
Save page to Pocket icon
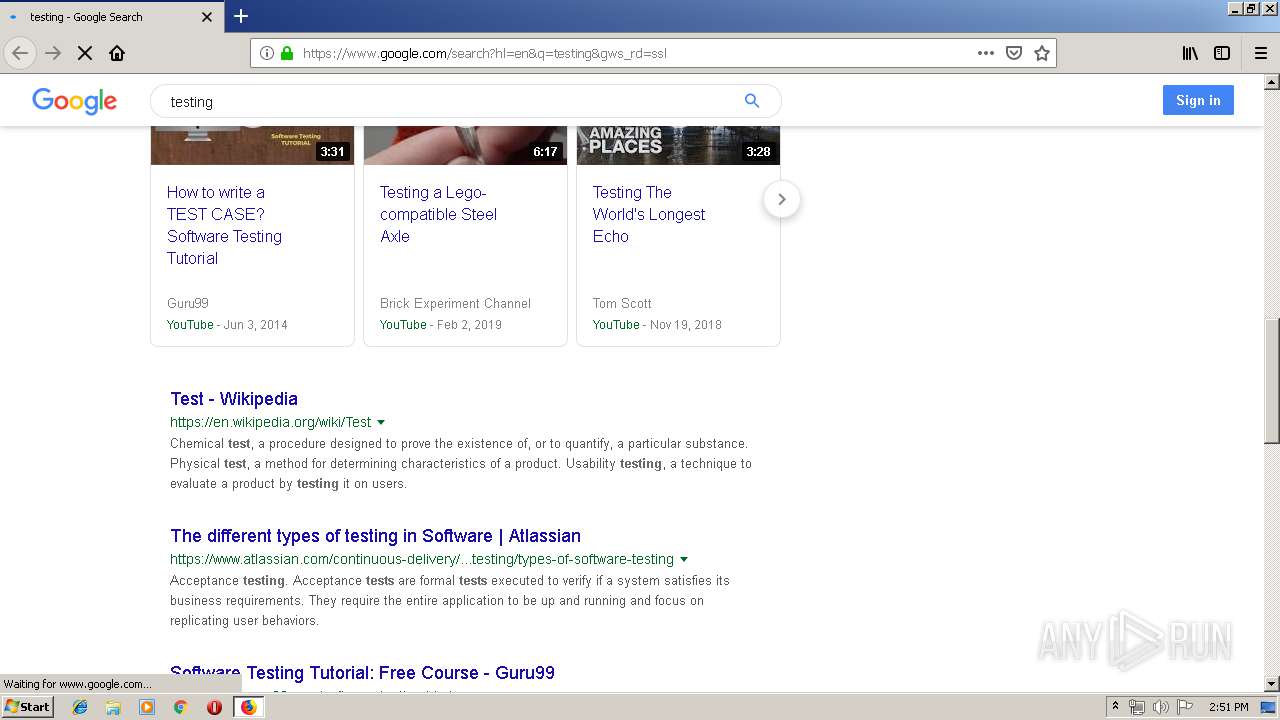1014,53
